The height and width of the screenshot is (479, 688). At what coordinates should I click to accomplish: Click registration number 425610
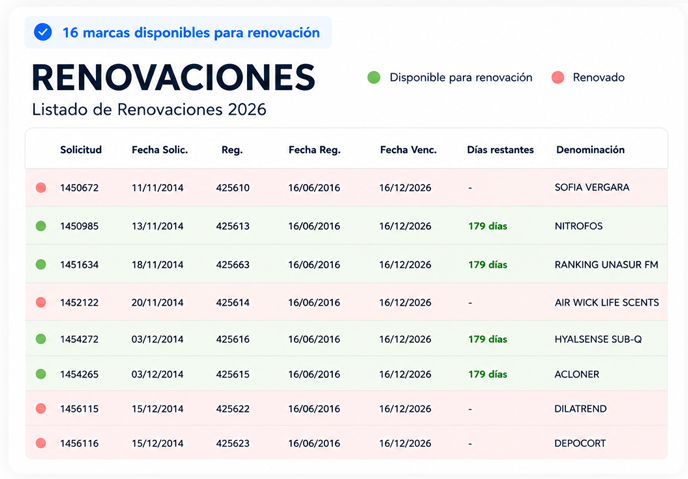coord(233,188)
